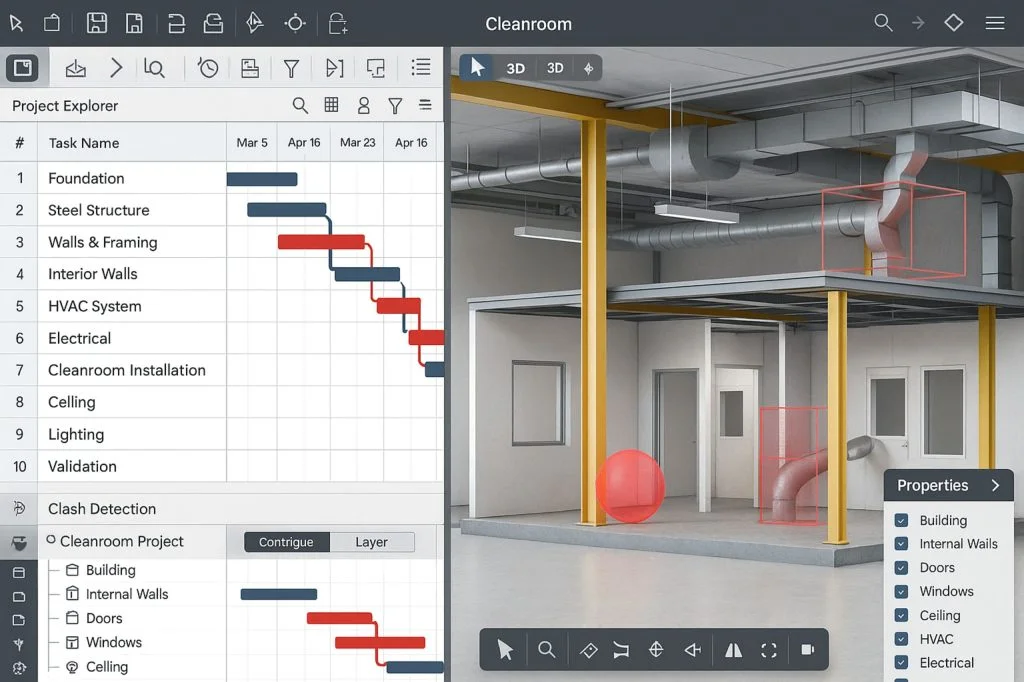The width and height of the screenshot is (1024, 682).
Task: Activate the highlighted select cursor above the 3D view
Action: (x=477, y=67)
